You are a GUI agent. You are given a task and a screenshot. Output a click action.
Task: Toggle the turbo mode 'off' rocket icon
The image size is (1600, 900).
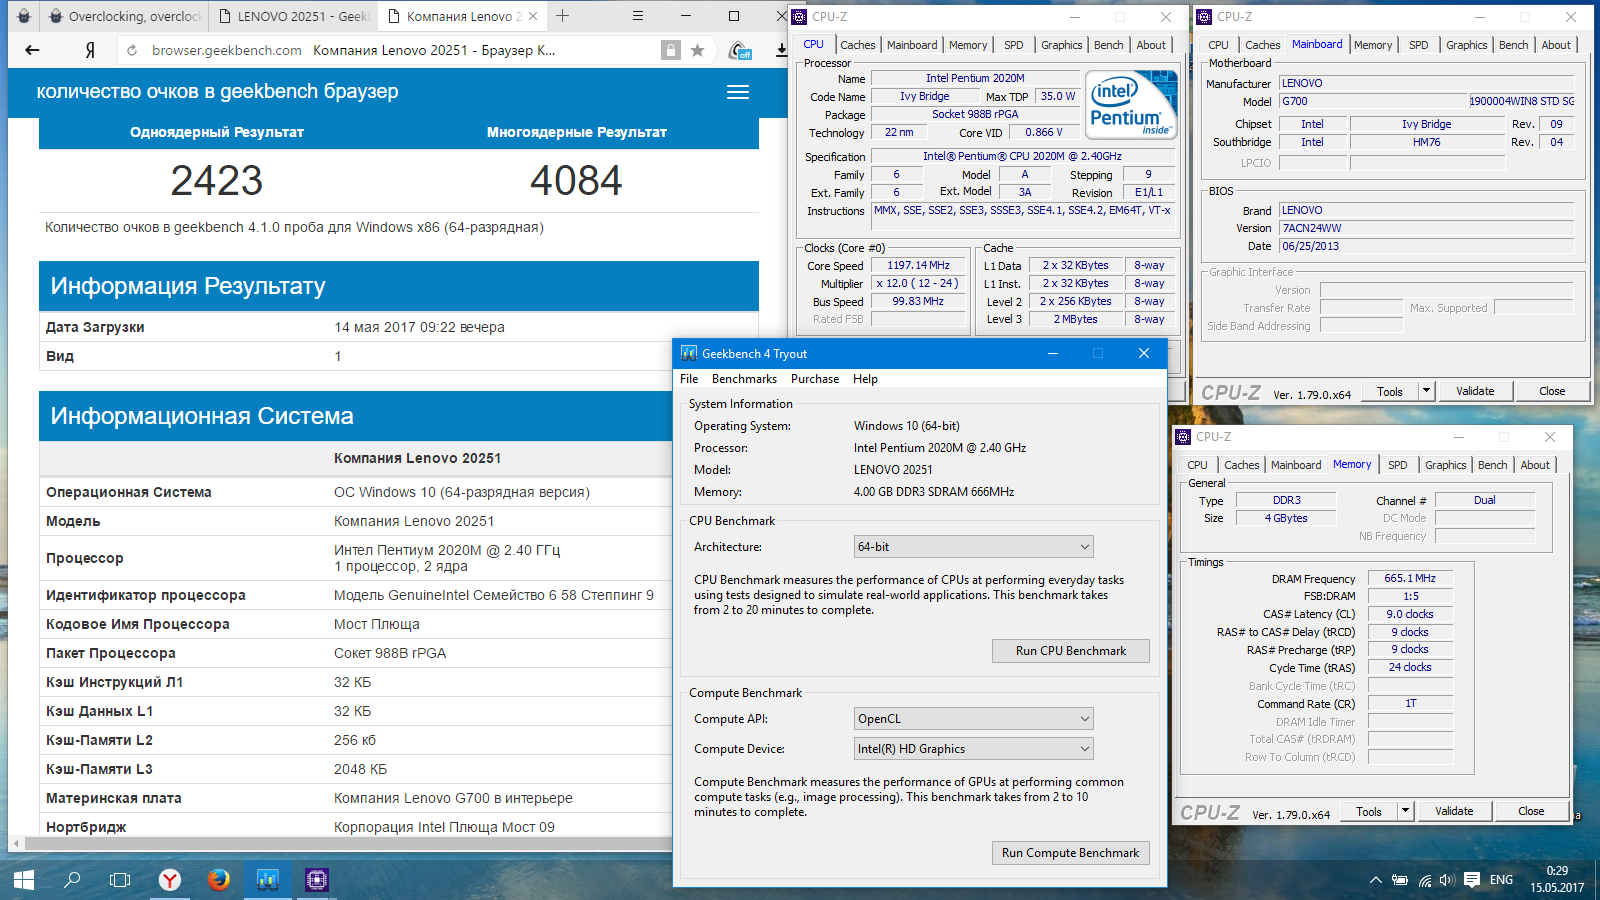coord(740,50)
